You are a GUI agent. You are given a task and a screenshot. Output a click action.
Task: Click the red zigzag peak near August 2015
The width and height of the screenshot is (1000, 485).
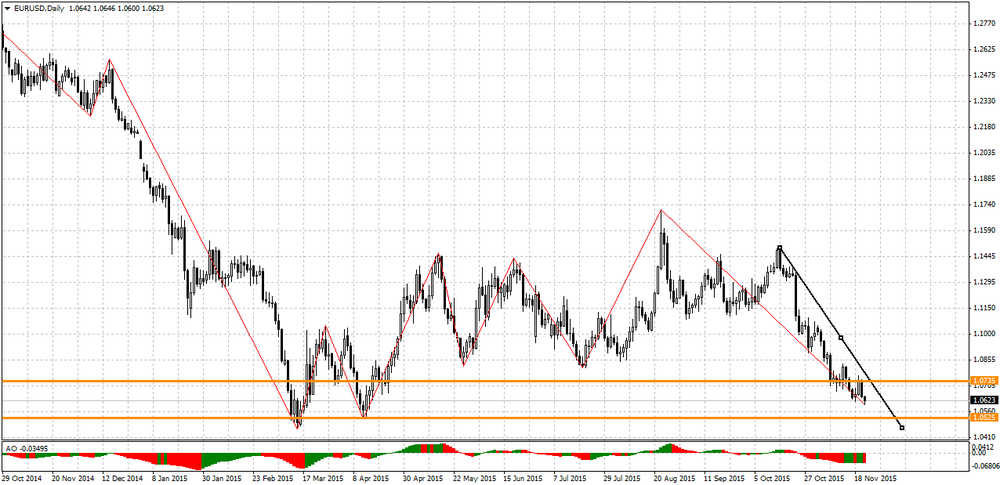click(x=661, y=211)
